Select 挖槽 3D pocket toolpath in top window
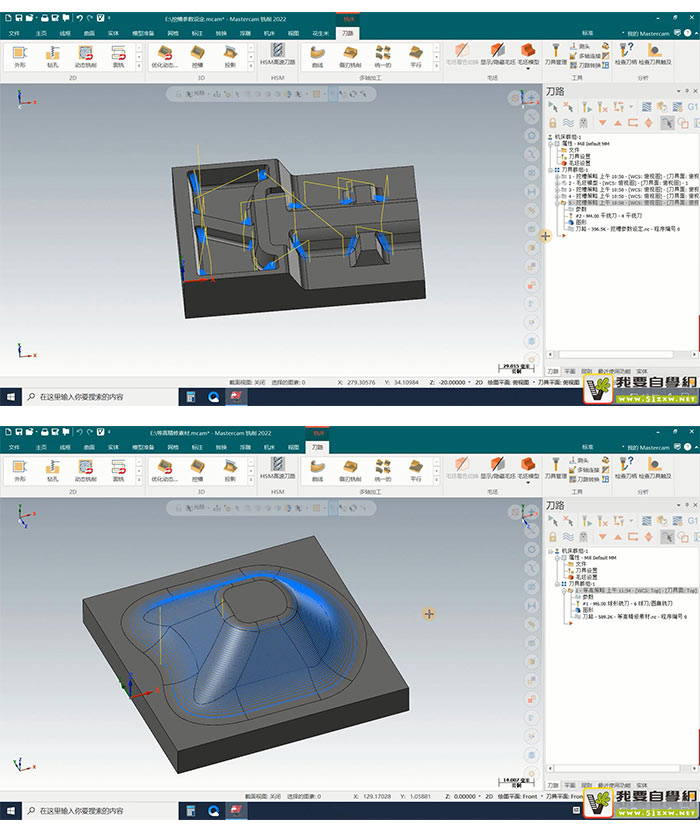 tap(197, 57)
